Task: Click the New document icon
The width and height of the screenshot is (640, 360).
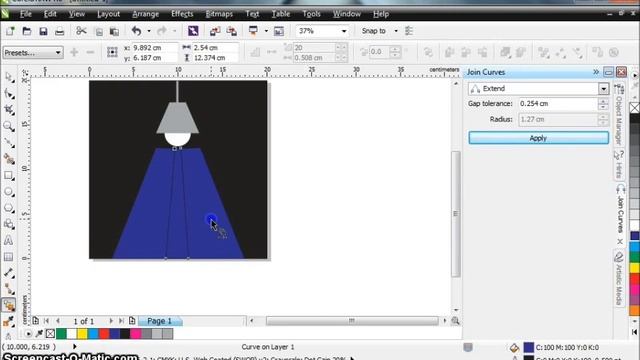Action: pos(10,31)
